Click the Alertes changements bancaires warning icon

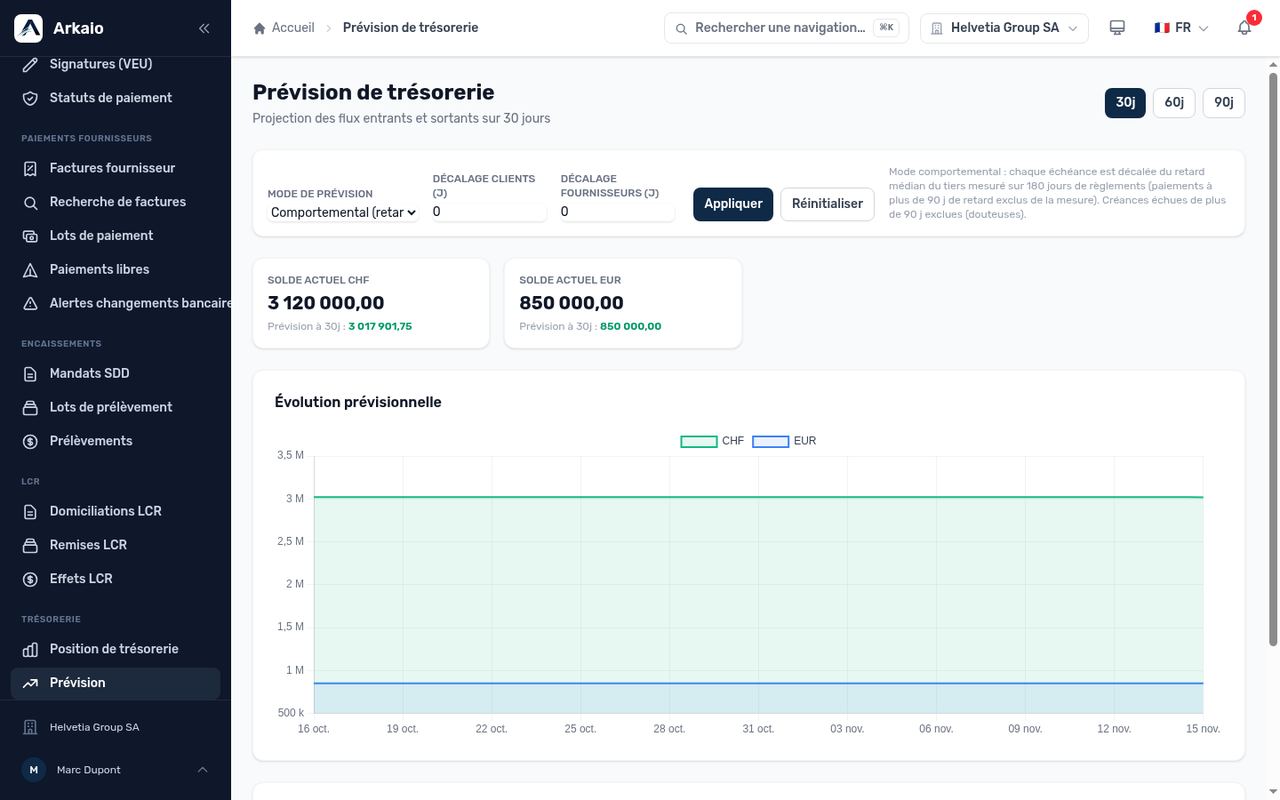point(31,303)
